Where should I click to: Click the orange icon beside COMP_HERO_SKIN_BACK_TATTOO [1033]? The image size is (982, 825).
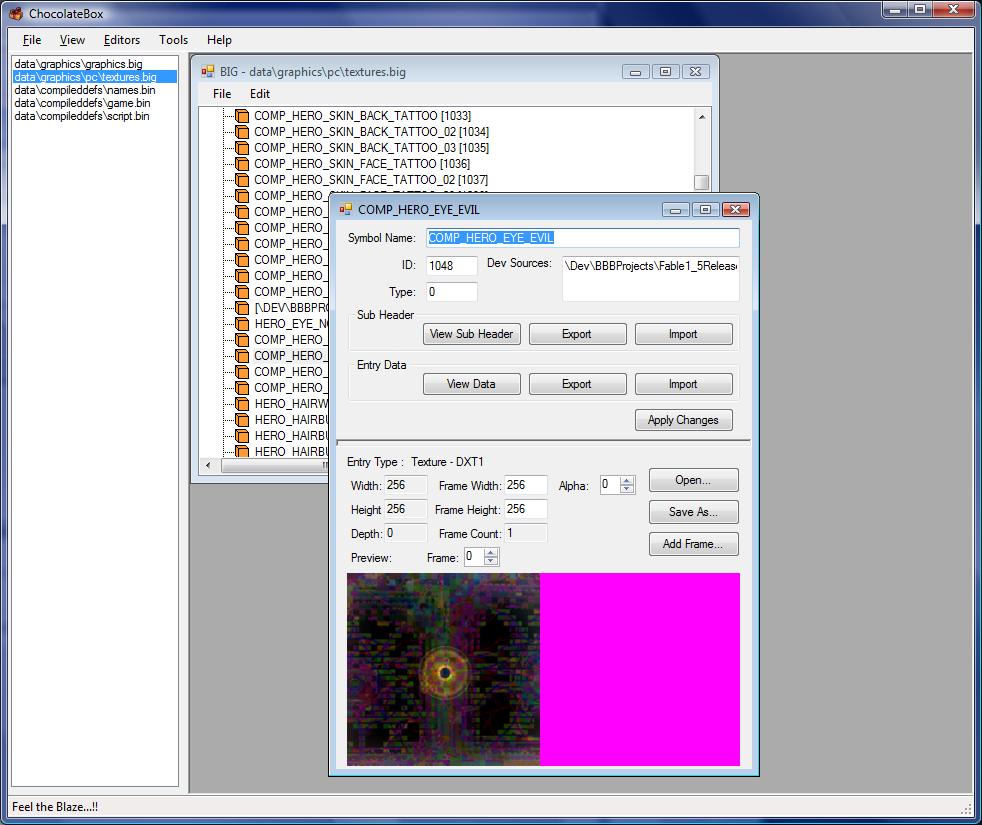click(x=241, y=116)
